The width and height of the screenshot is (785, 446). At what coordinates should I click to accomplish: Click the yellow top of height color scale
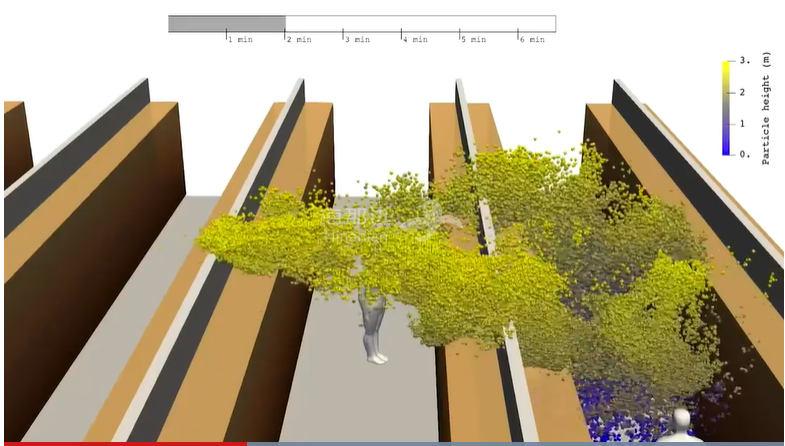click(x=725, y=68)
